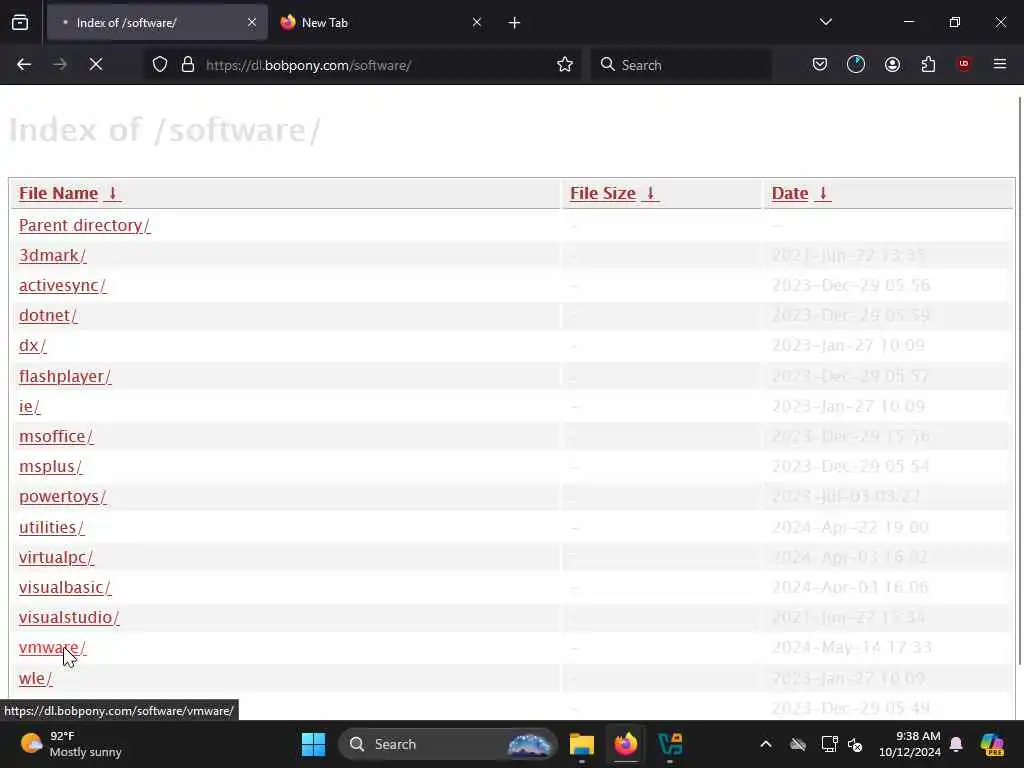
Task: Open the Firefox application menu
Action: tap(1000, 64)
